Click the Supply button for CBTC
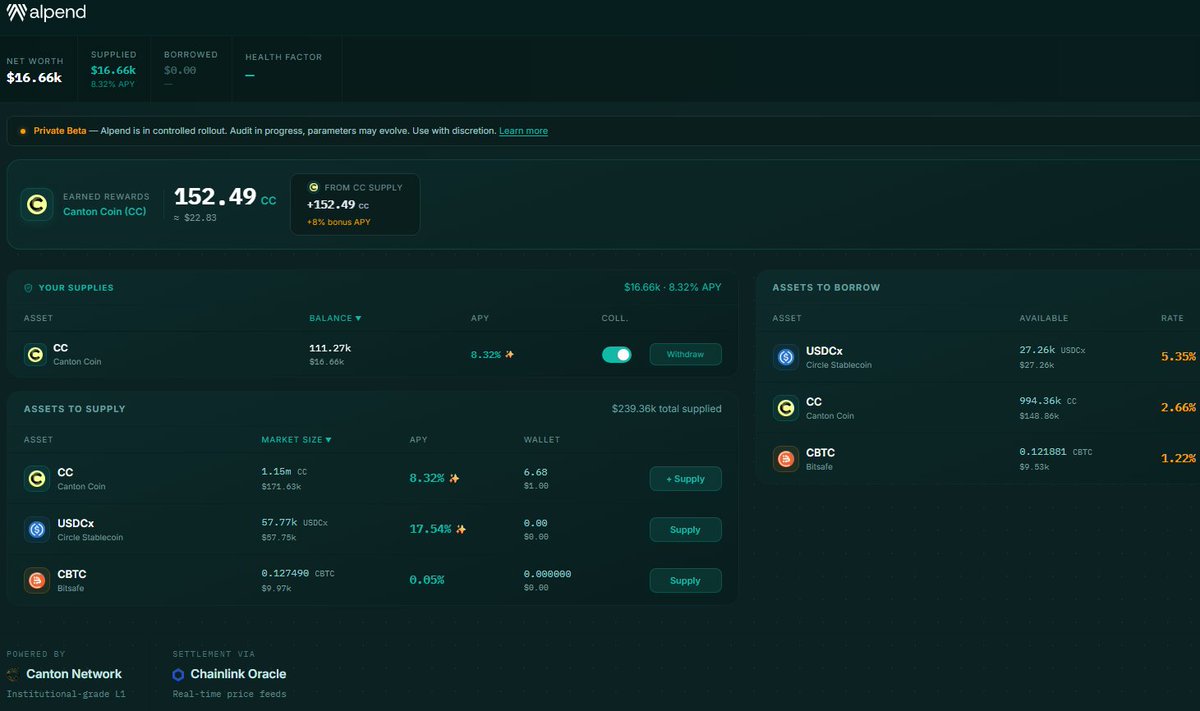The image size is (1200, 711). pos(685,580)
